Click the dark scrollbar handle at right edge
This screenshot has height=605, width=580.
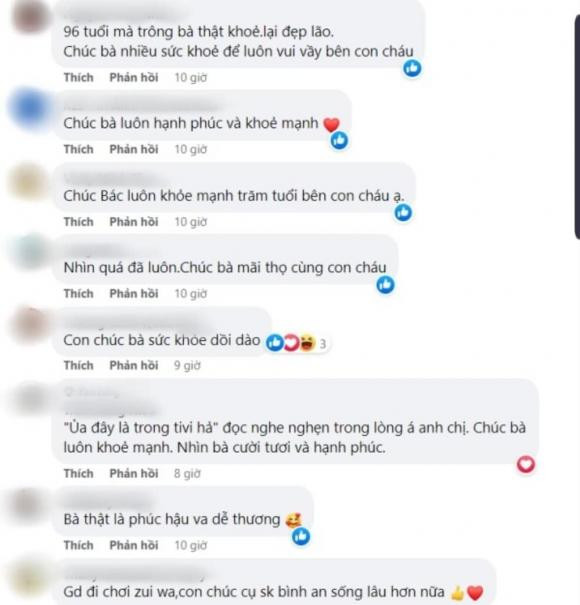point(577,127)
